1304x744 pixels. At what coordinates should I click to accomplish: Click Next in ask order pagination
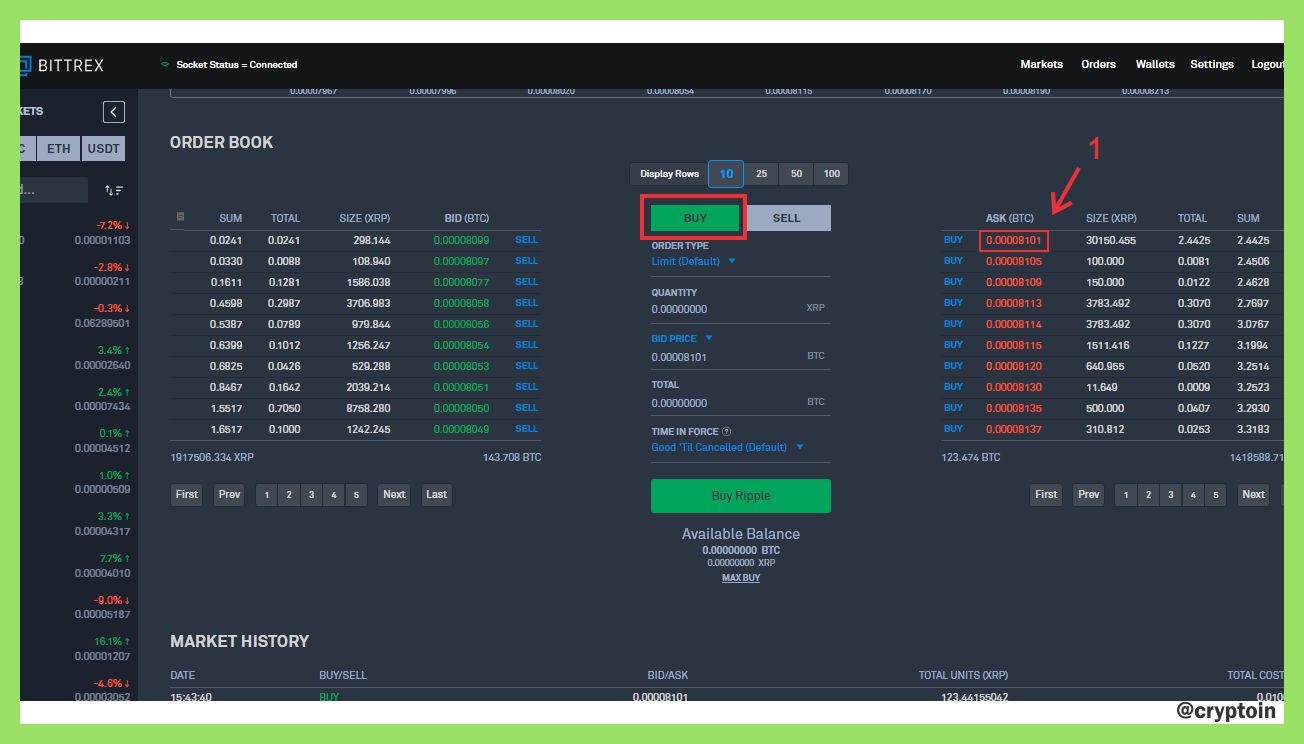pyautogui.click(x=1253, y=494)
